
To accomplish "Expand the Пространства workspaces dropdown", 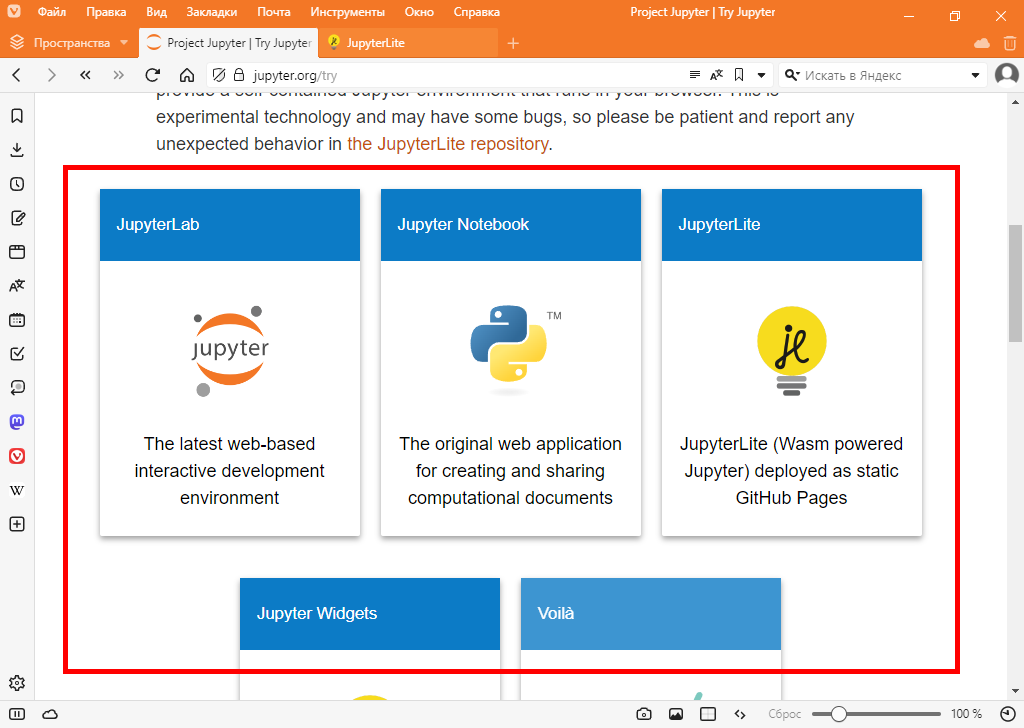I will [123, 43].
